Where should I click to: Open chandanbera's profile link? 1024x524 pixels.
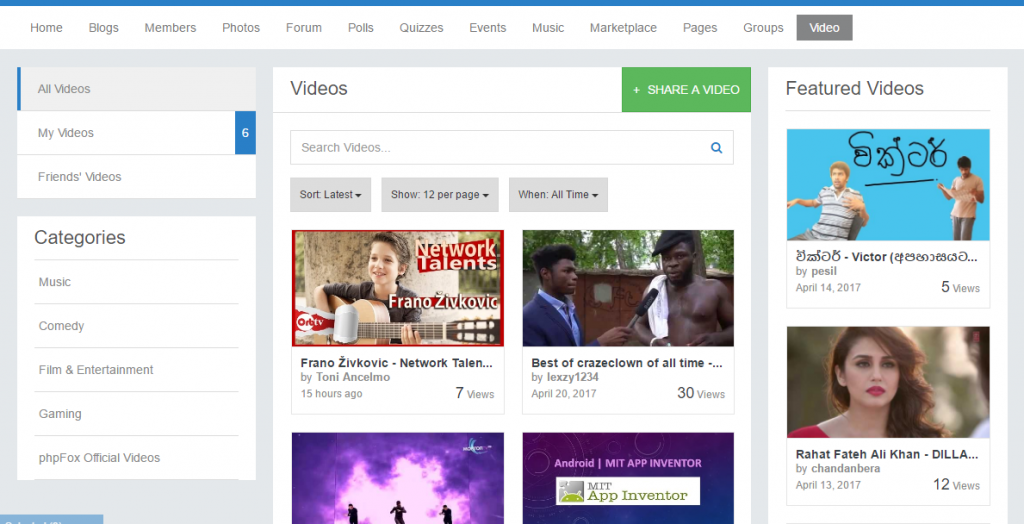pyautogui.click(x=846, y=468)
